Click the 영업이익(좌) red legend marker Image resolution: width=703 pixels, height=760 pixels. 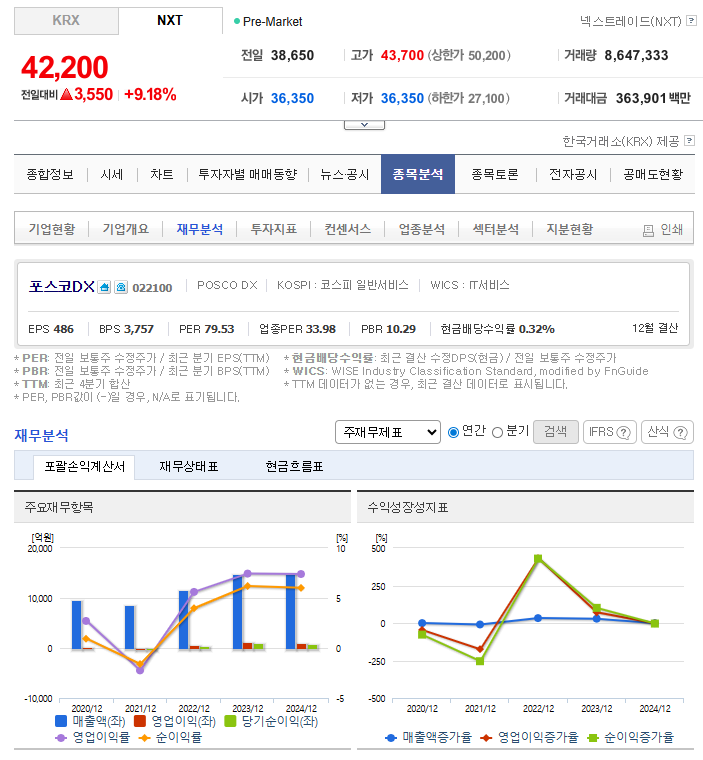point(140,721)
